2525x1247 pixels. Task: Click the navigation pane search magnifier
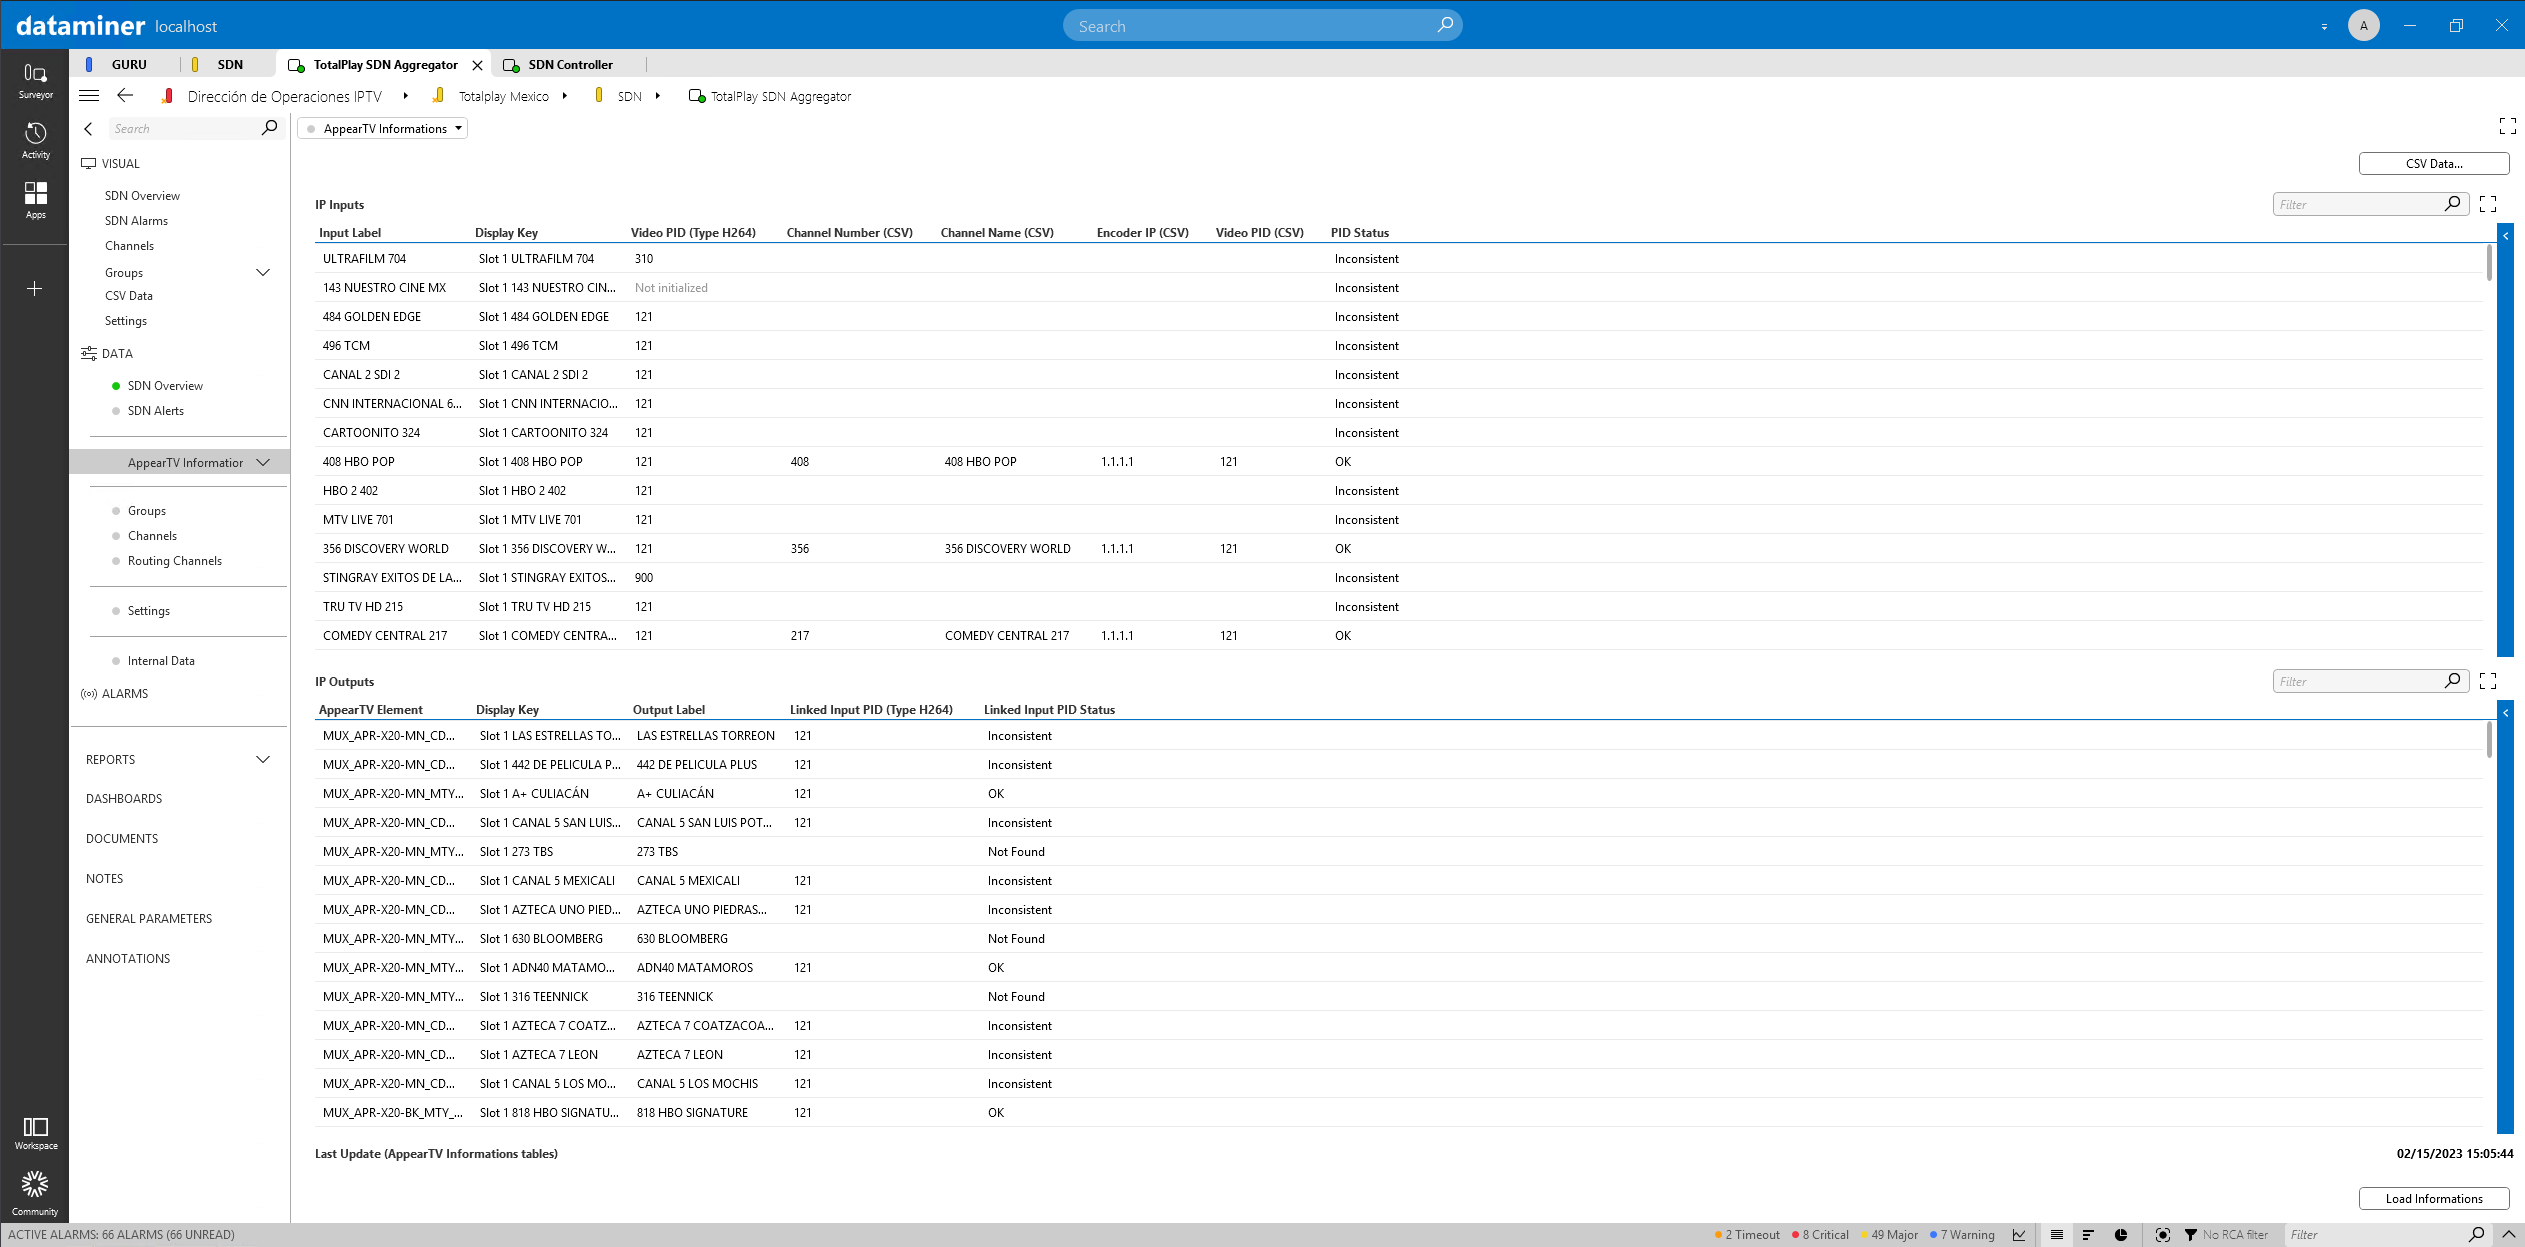pyautogui.click(x=269, y=128)
